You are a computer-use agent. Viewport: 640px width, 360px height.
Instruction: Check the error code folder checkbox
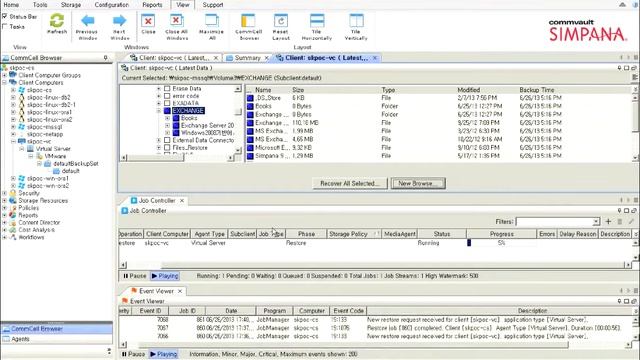click(167, 96)
